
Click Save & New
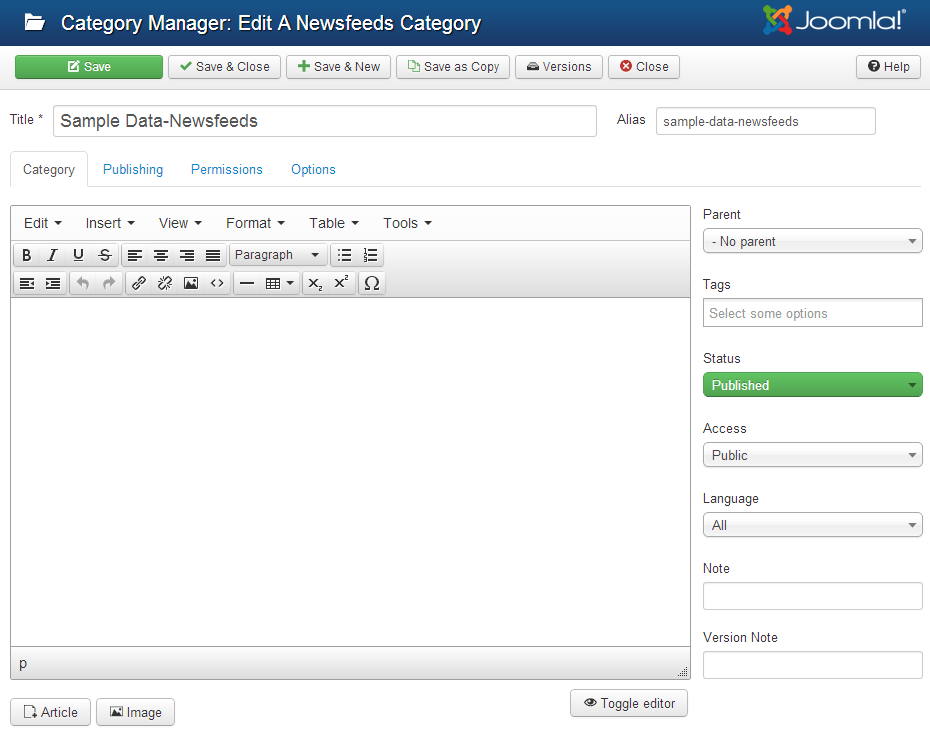click(x=338, y=67)
